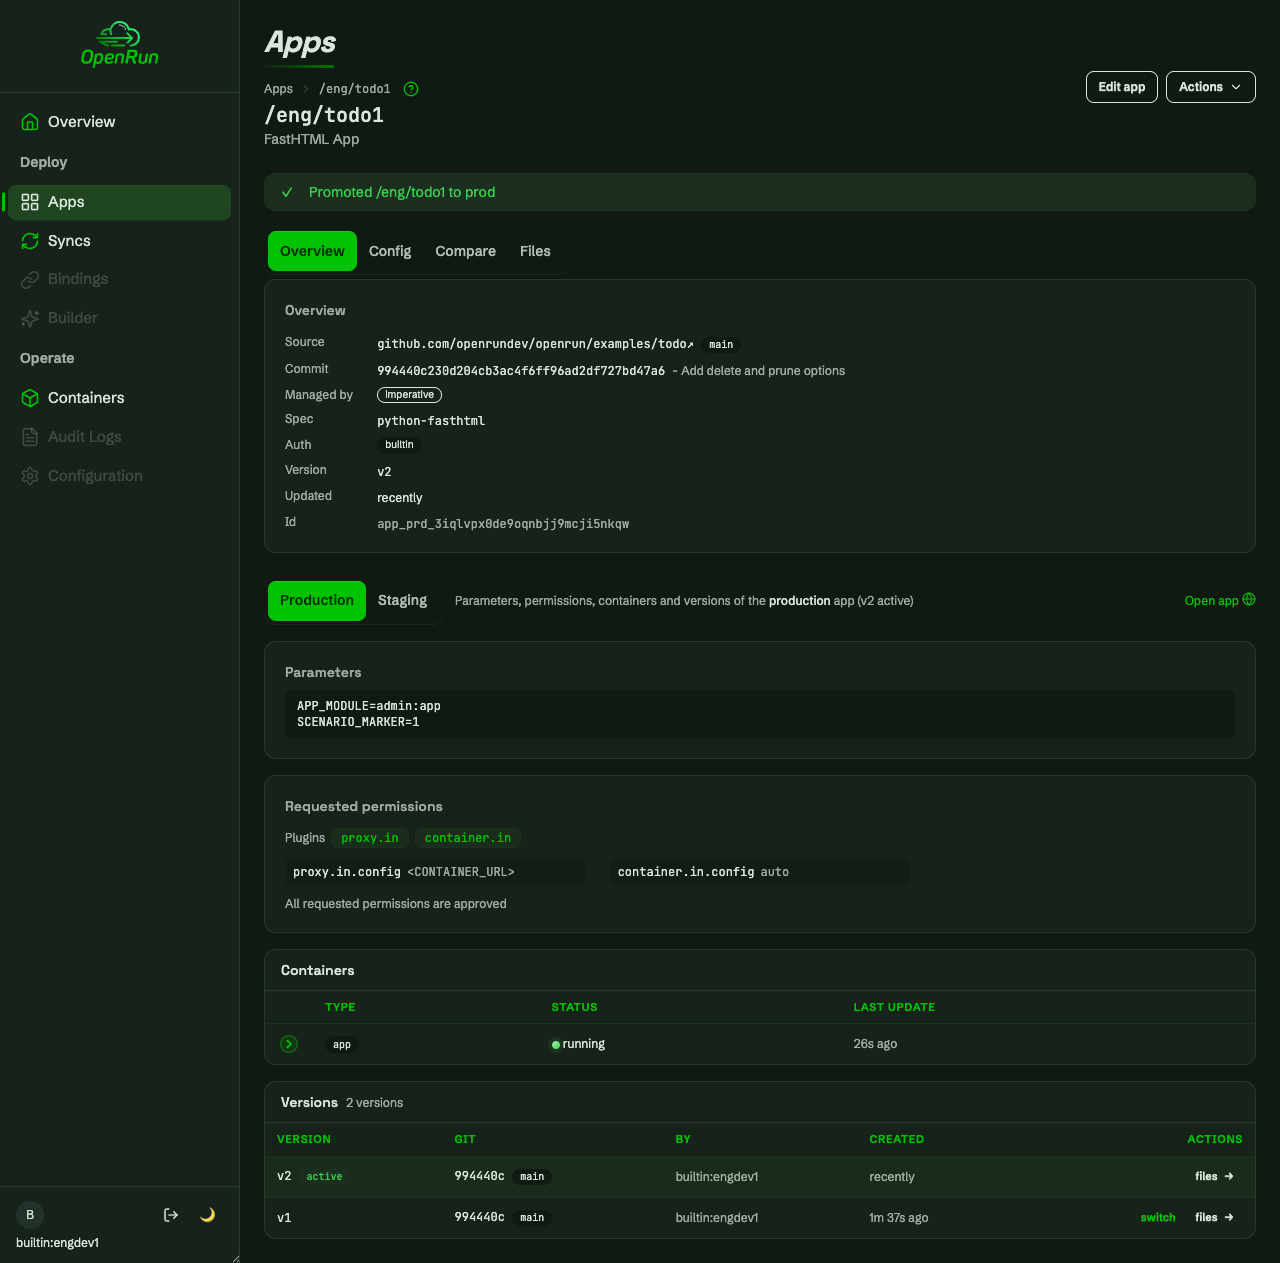The image size is (1280, 1263).
Task: Click the Syncs refresh icon
Action: (x=30, y=241)
